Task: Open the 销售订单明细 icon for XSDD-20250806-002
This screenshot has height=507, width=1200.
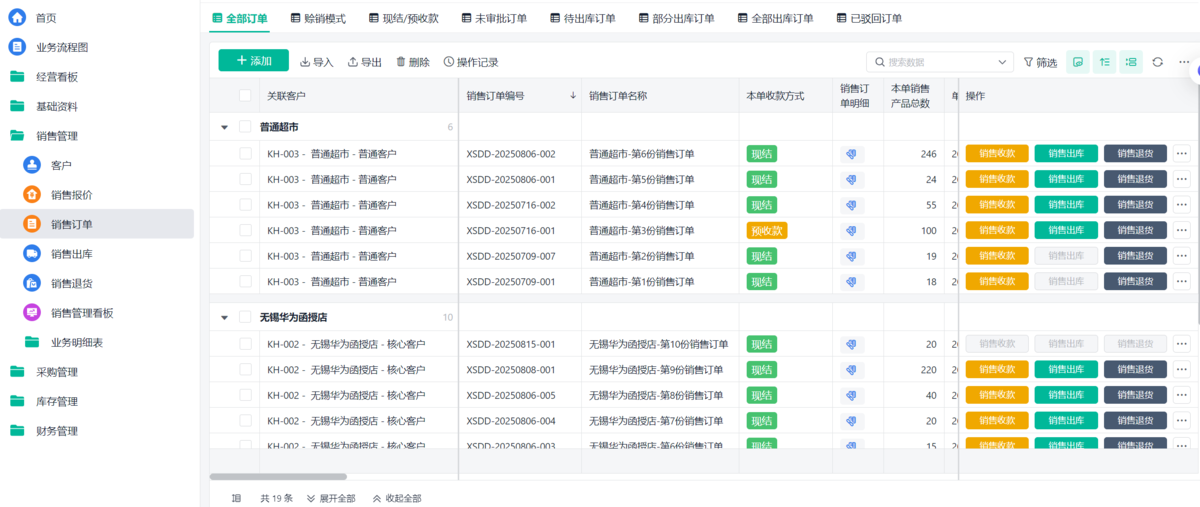Action: (x=851, y=154)
